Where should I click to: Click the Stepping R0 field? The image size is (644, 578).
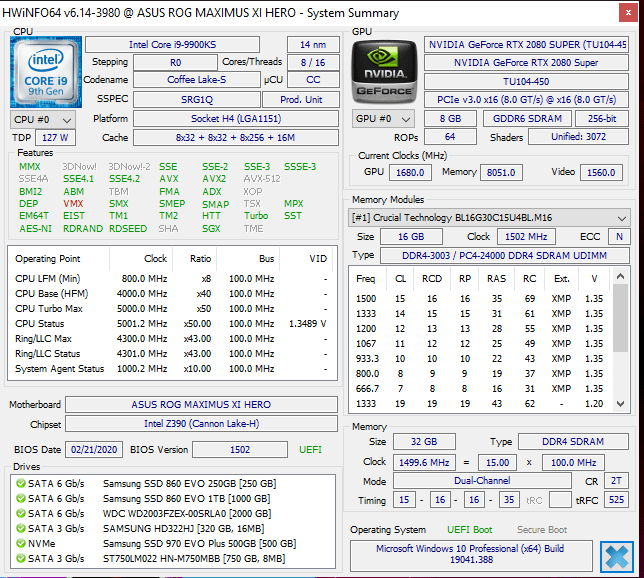(x=175, y=62)
